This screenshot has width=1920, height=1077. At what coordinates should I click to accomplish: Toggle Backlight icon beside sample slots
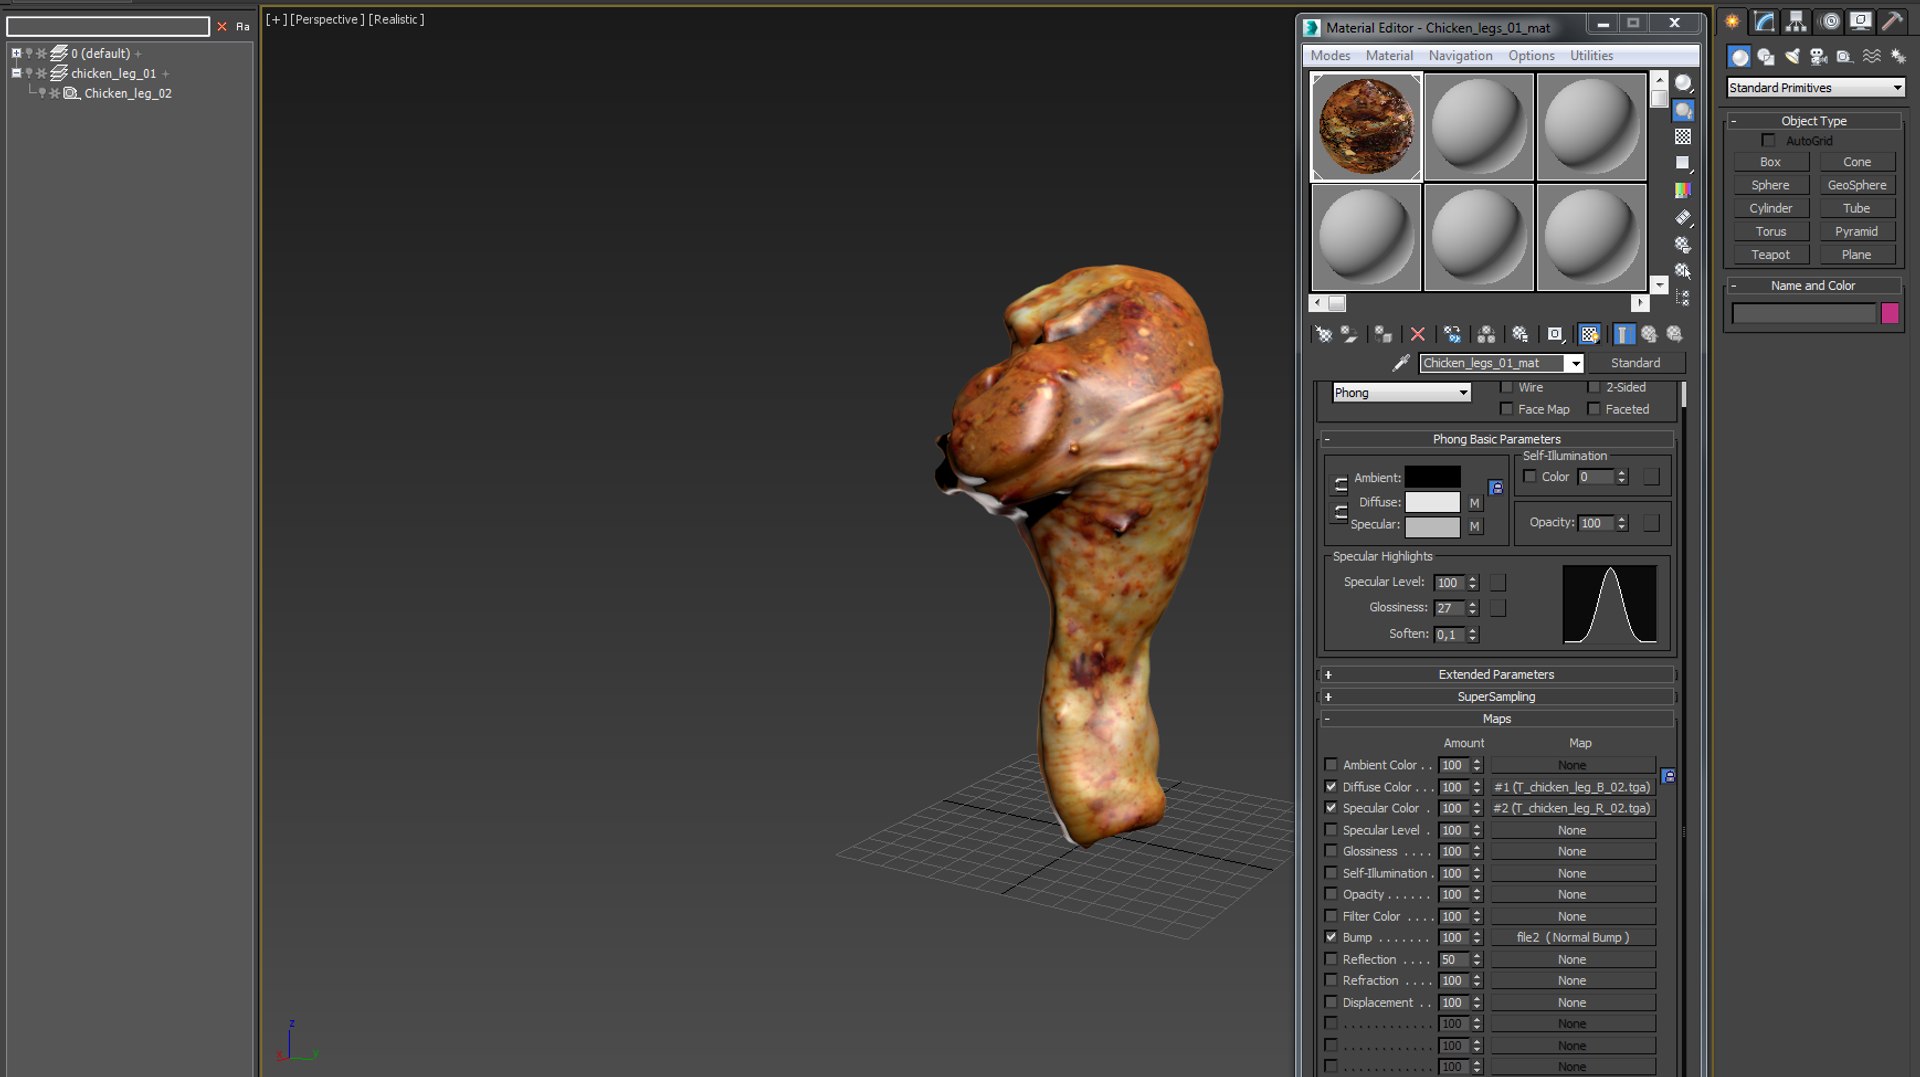(1684, 110)
